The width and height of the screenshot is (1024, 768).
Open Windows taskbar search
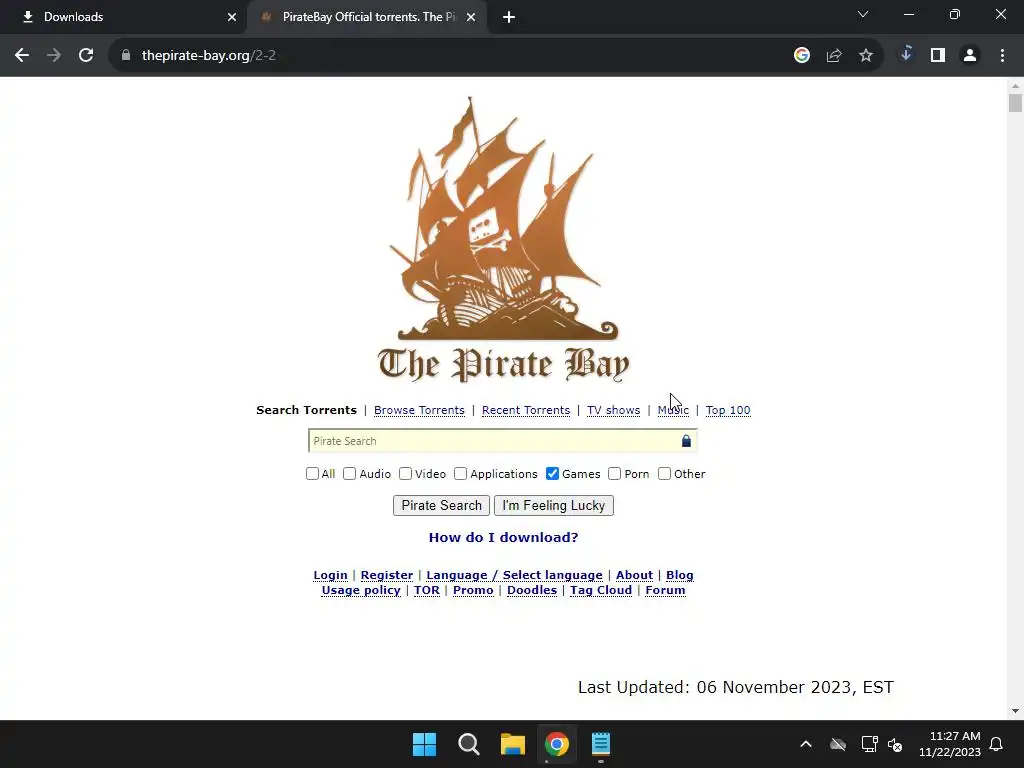tap(469, 744)
